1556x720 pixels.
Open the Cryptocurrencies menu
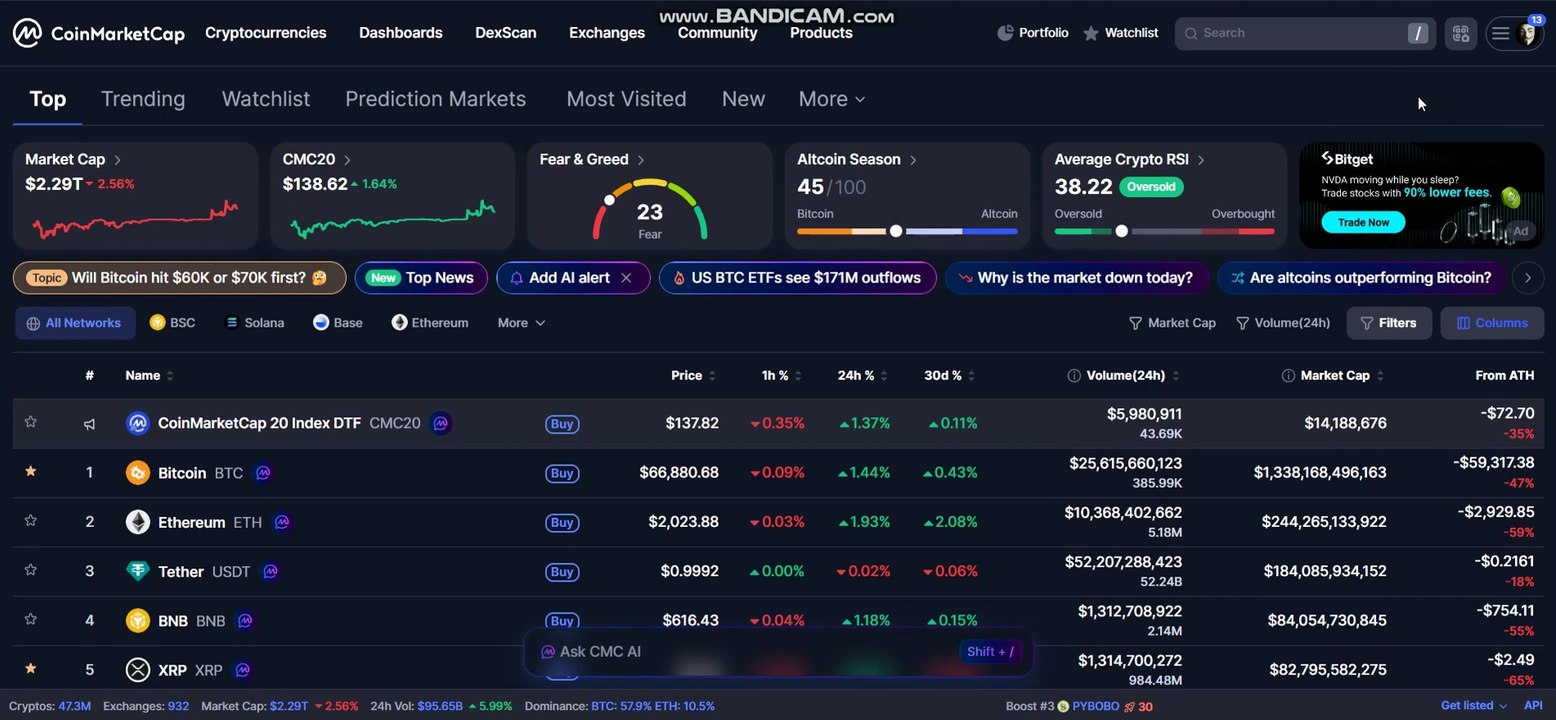[266, 33]
